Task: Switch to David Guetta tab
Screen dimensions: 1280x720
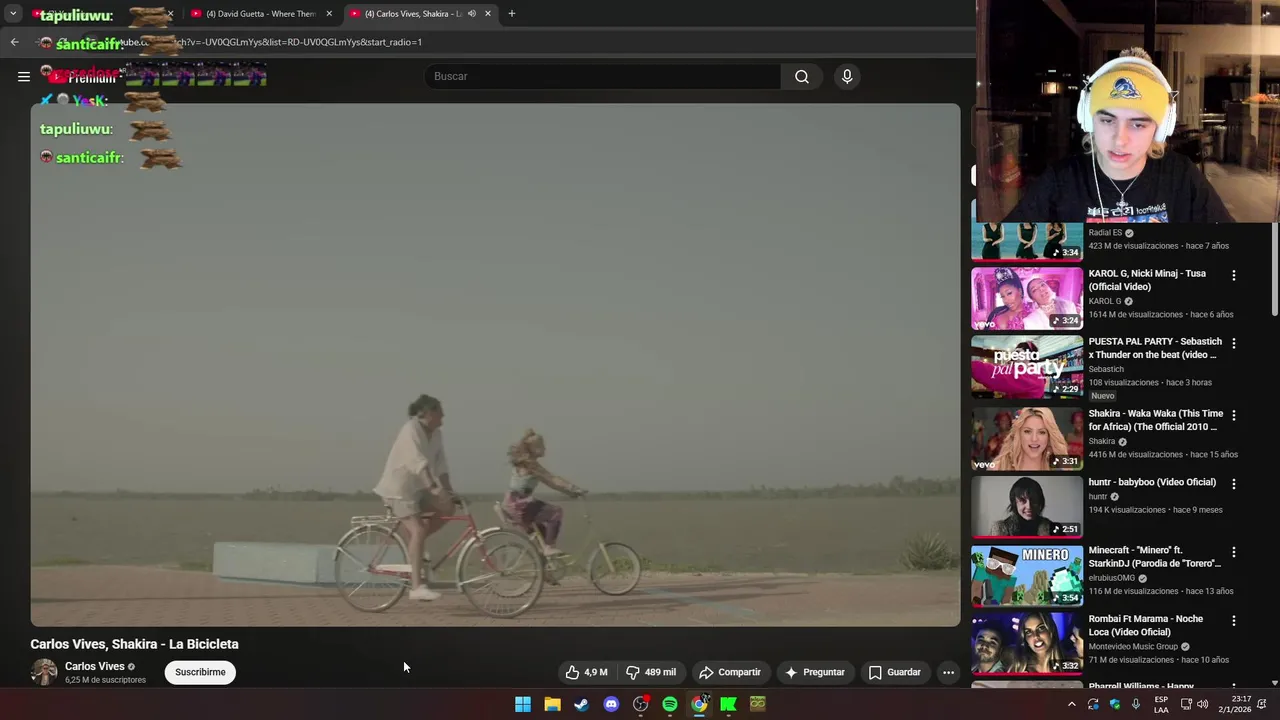Action: click(260, 14)
